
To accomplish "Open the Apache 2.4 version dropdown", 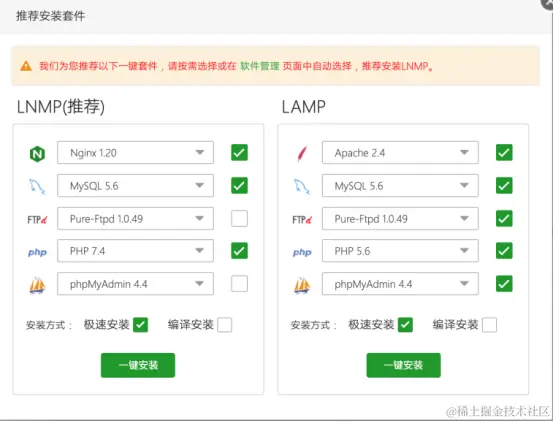I will tap(400, 153).
